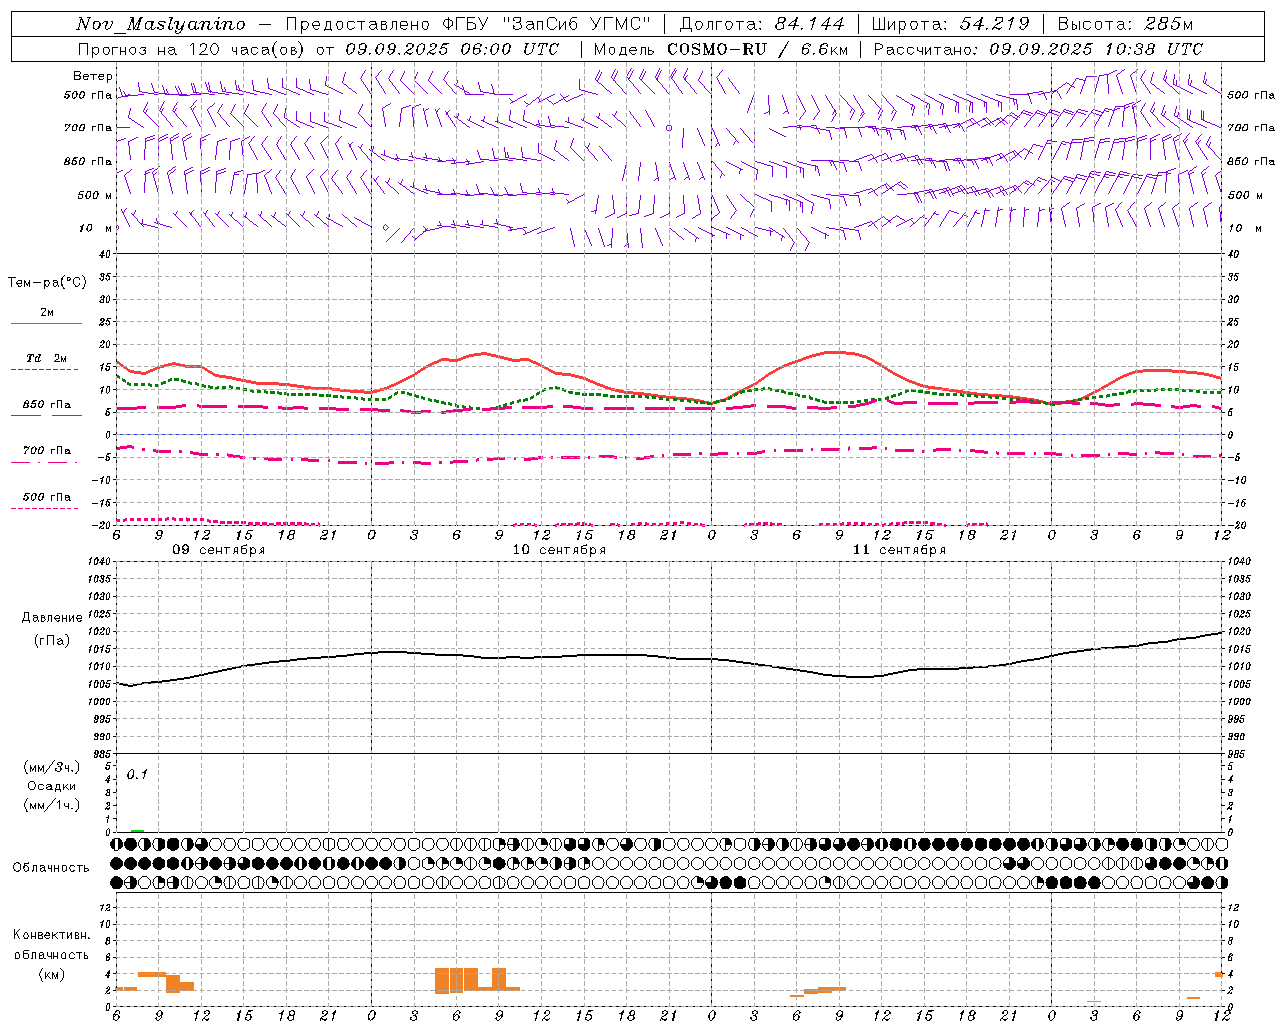Select the 'Долгота: 84.144' longitude value
The image size is (1280, 1024).
coord(762,24)
